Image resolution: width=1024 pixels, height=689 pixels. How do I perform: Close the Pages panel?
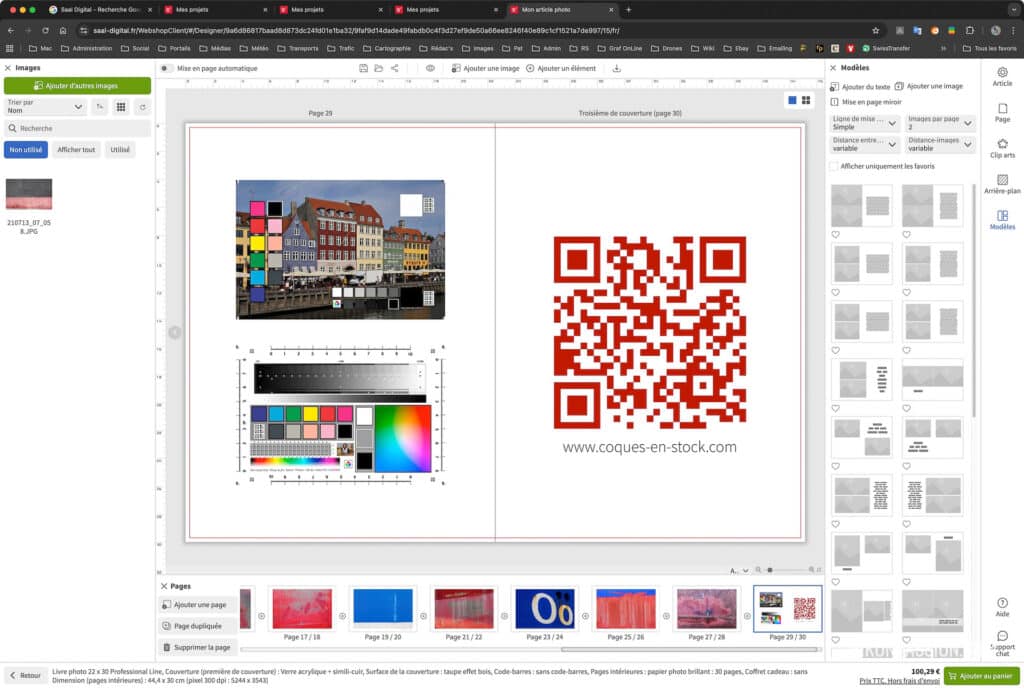[x=164, y=586]
